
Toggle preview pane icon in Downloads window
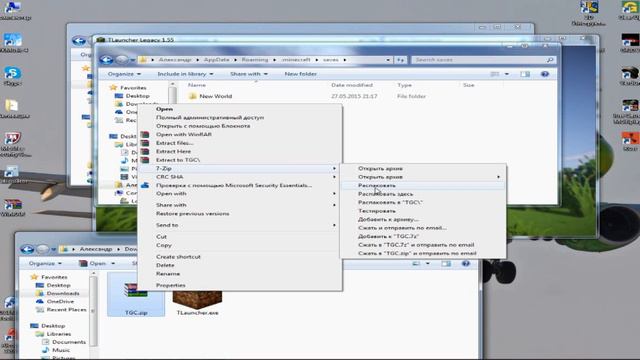coord(446,264)
